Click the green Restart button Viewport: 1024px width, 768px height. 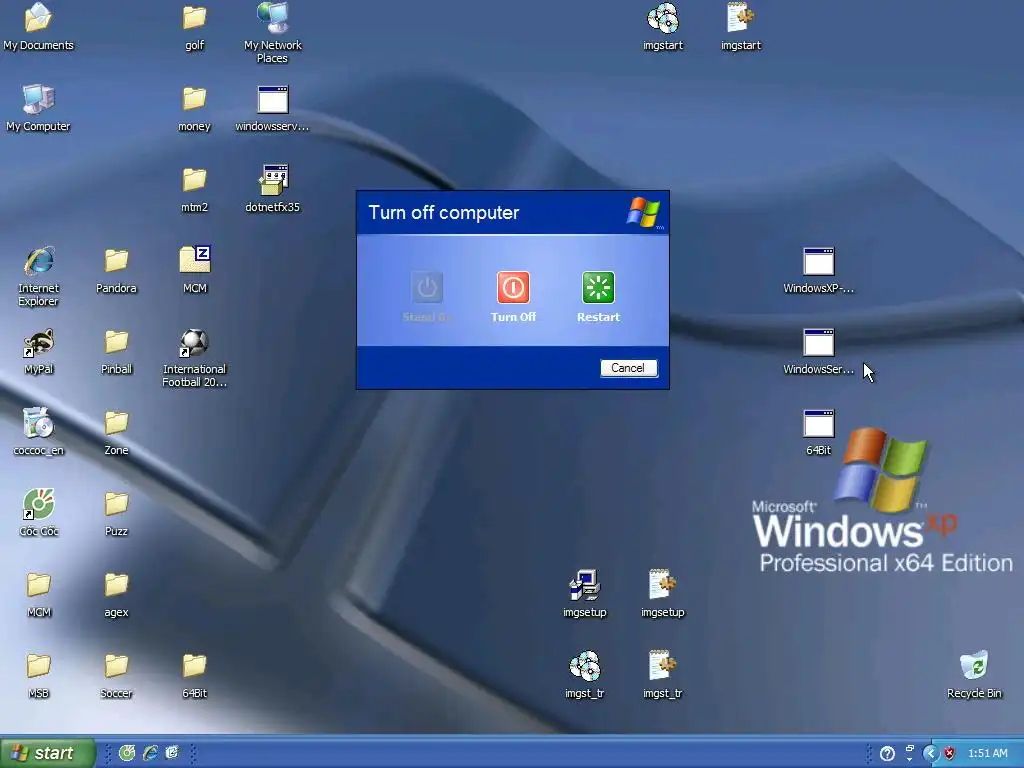pos(598,287)
